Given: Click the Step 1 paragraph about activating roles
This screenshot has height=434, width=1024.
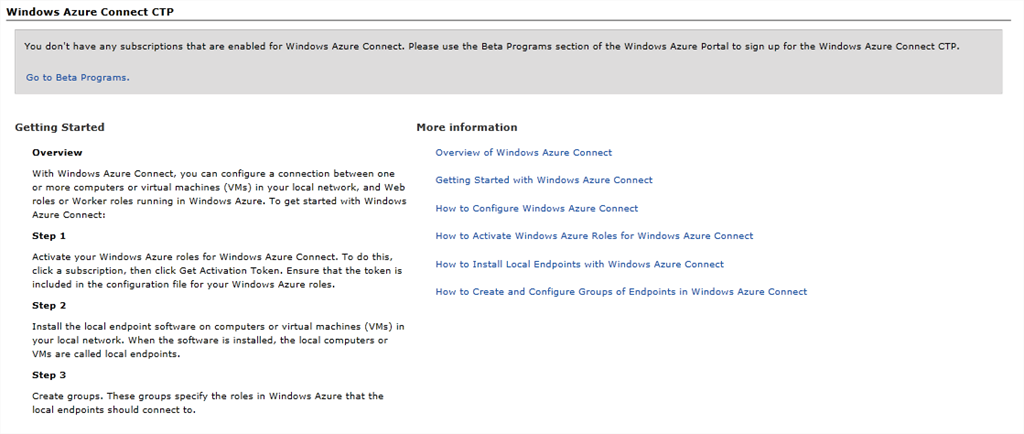Looking at the screenshot, I should pos(217,270).
